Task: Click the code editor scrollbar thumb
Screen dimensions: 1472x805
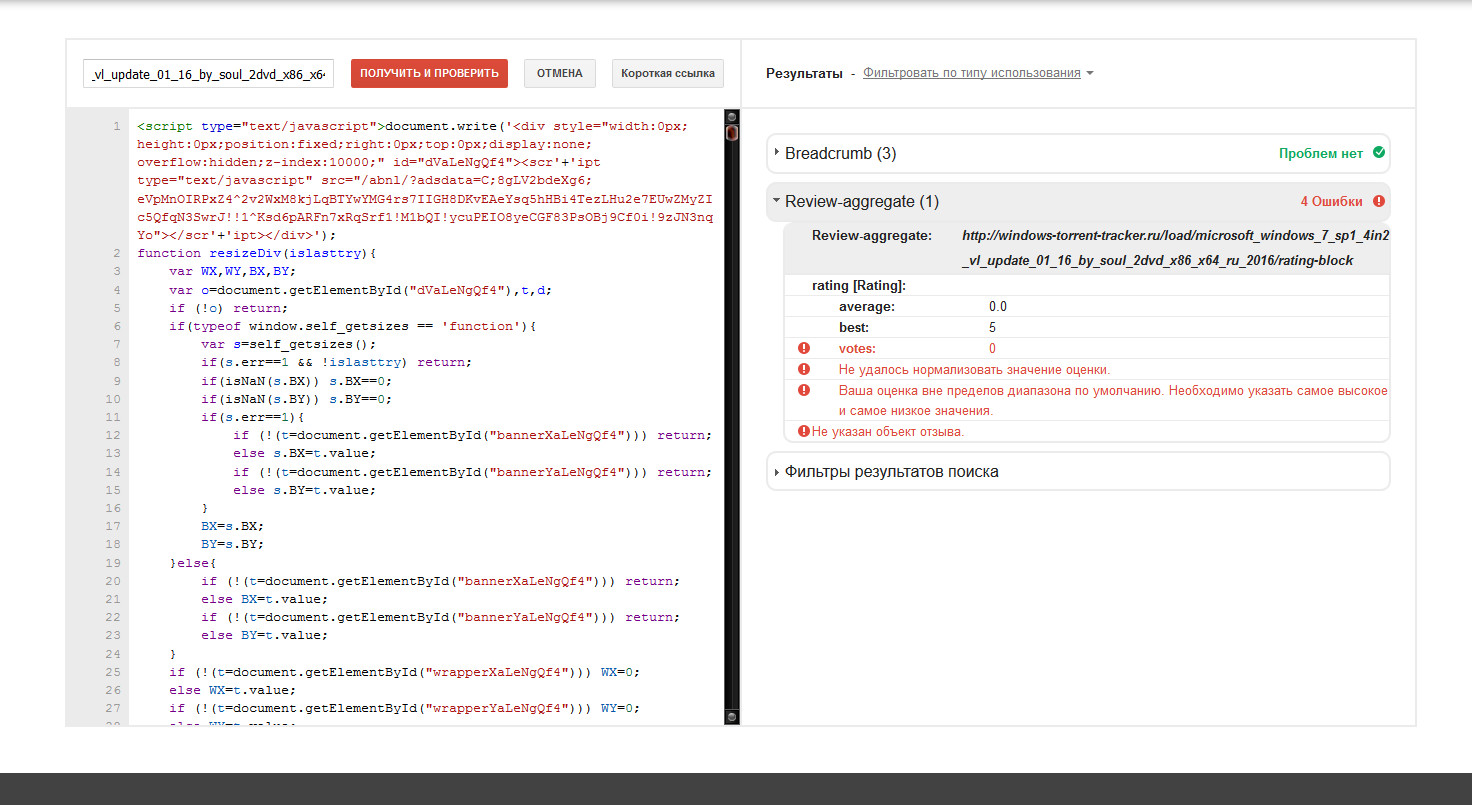Action: [731, 132]
